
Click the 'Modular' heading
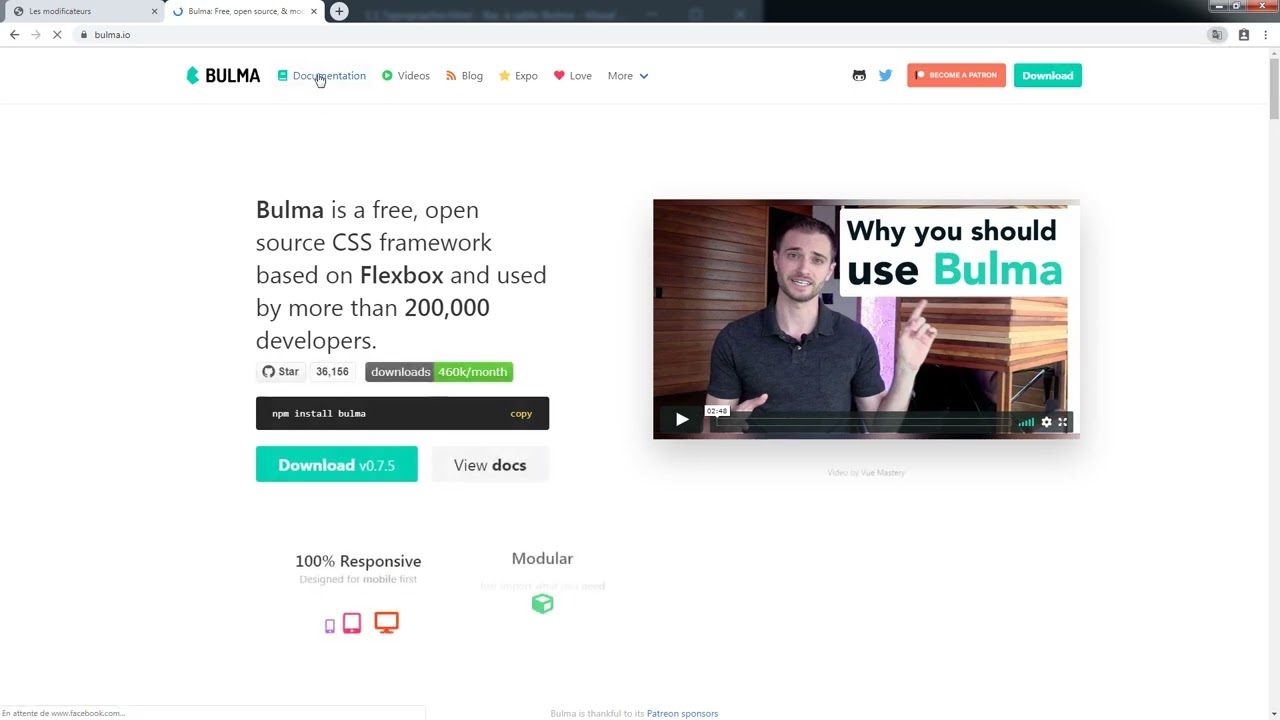542,559
